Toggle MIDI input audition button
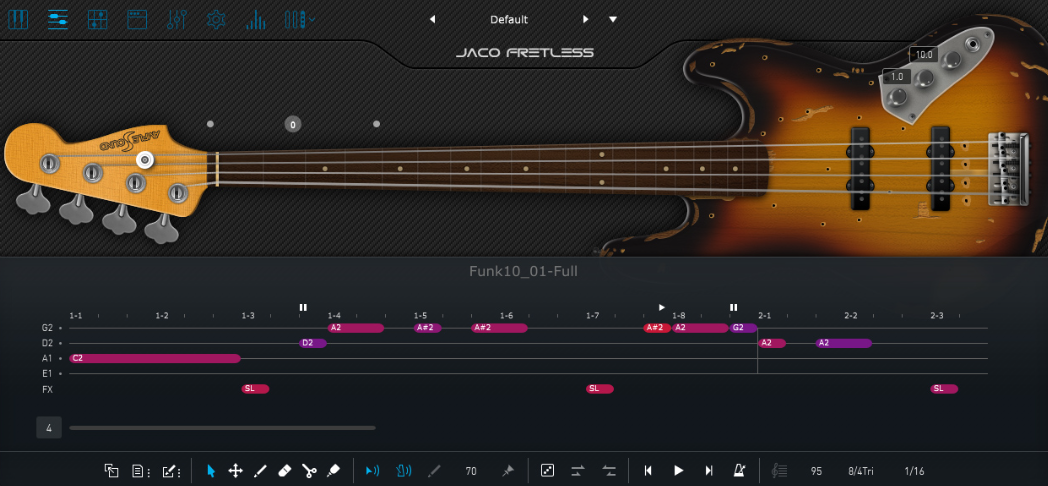Viewport: 1048px width, 486px height. [402, 471]
